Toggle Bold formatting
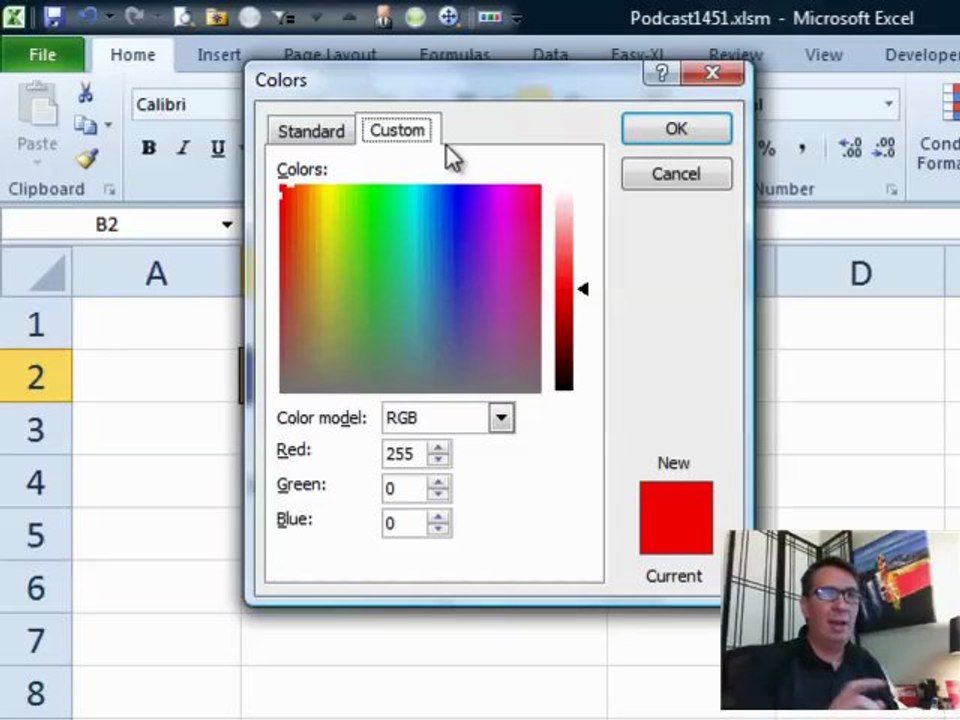This screenshot has height=720, width=960. [148, 148]
